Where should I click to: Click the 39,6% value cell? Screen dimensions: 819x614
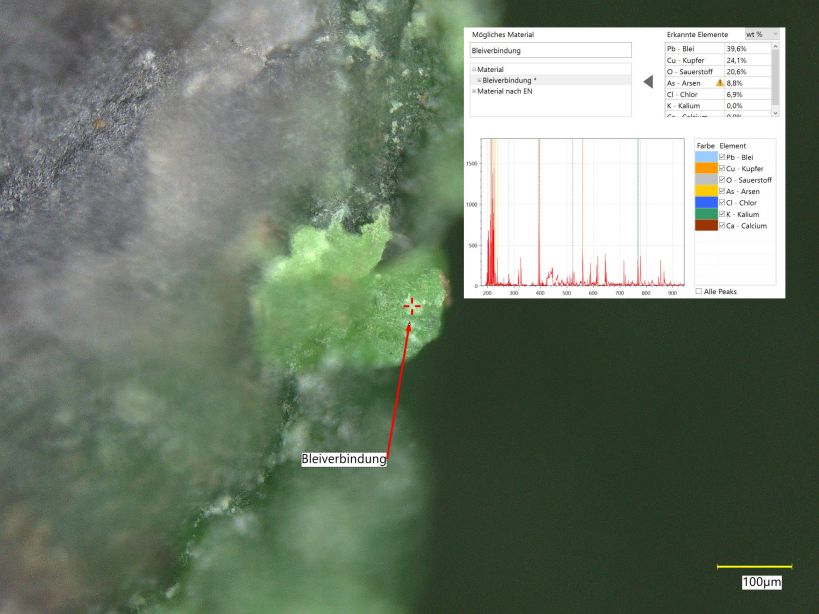pyautogui.click(x=748, y=49)
